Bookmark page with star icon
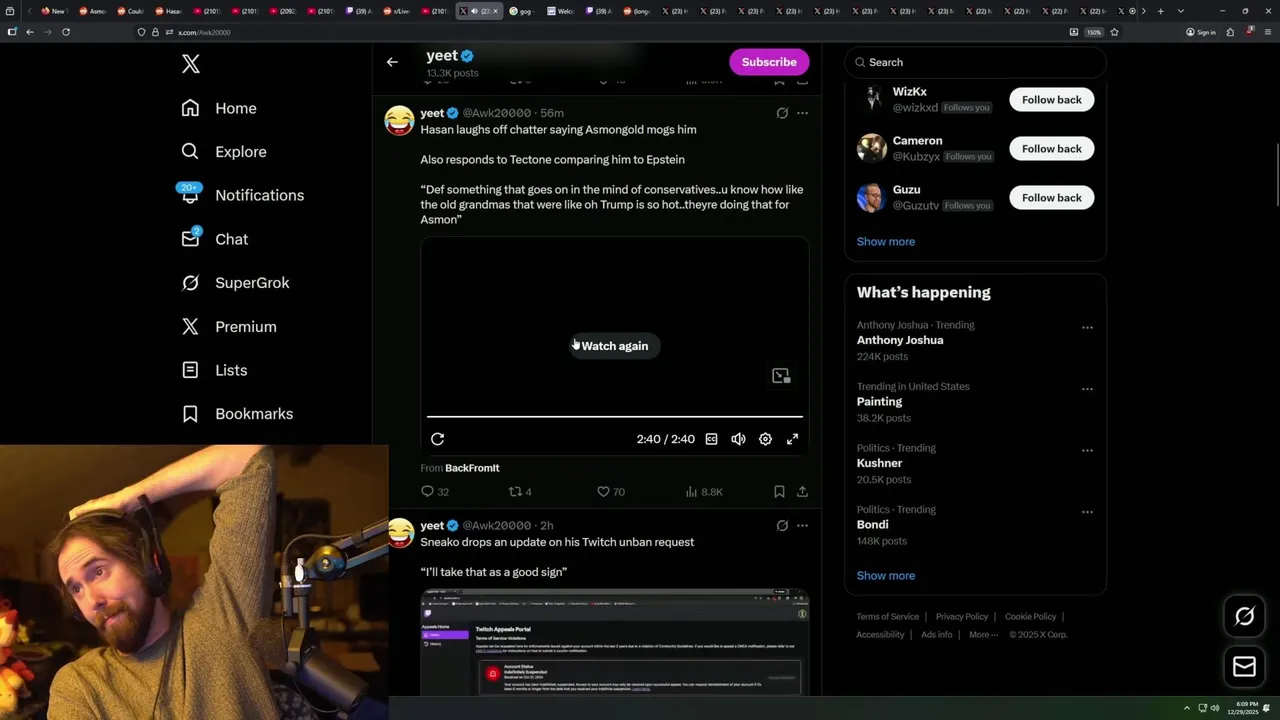This screenshot has height=720, width=1280. pos(1114,32)
